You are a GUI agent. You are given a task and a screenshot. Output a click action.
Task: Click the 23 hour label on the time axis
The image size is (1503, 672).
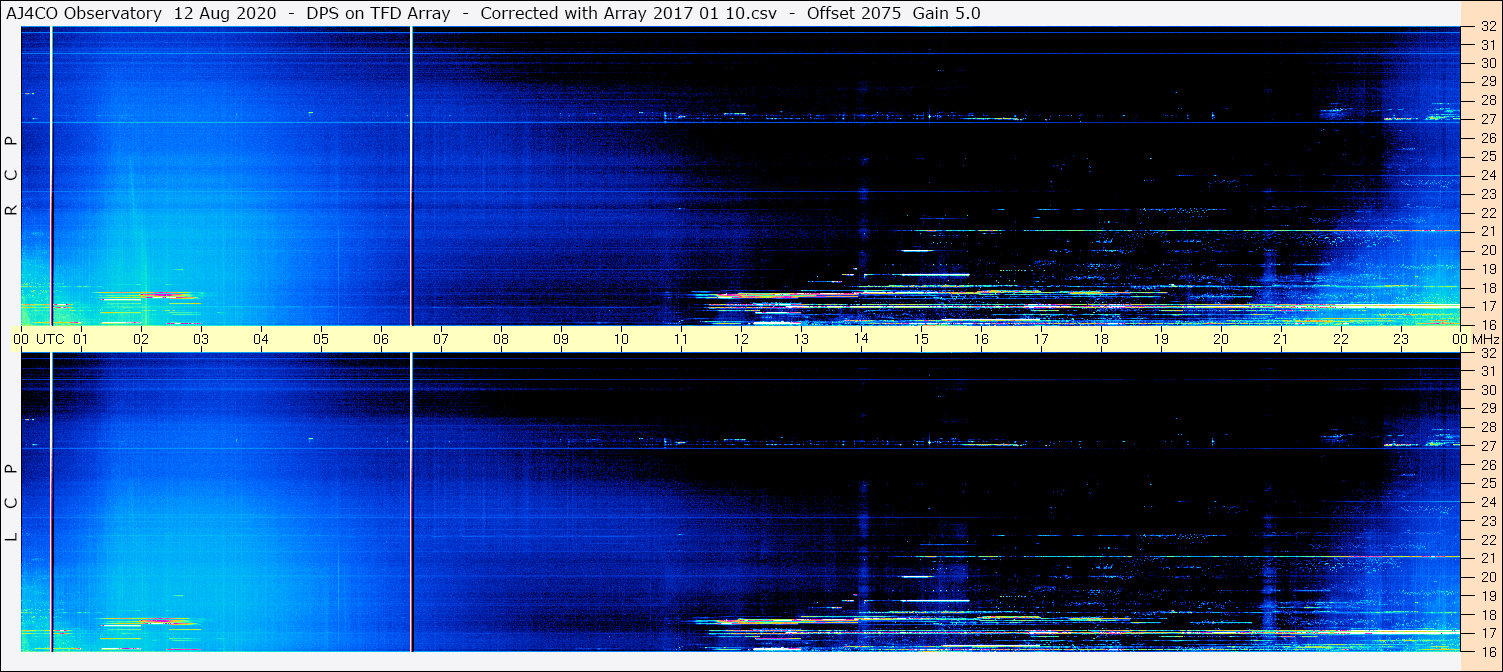1401,339
